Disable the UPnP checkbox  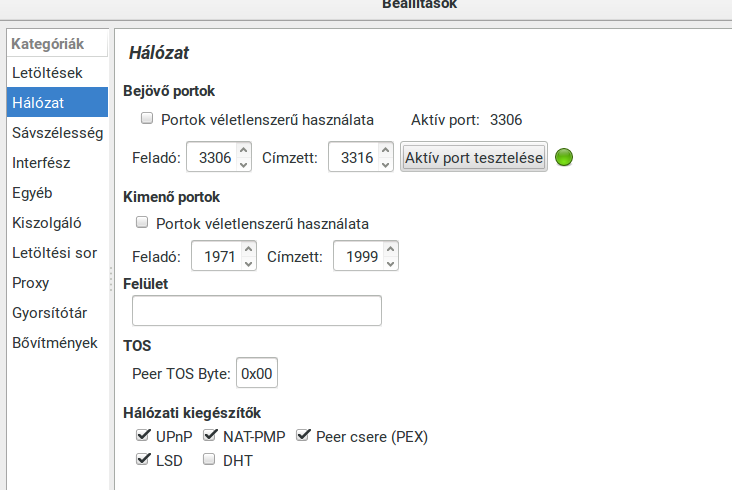click(143, 436)
